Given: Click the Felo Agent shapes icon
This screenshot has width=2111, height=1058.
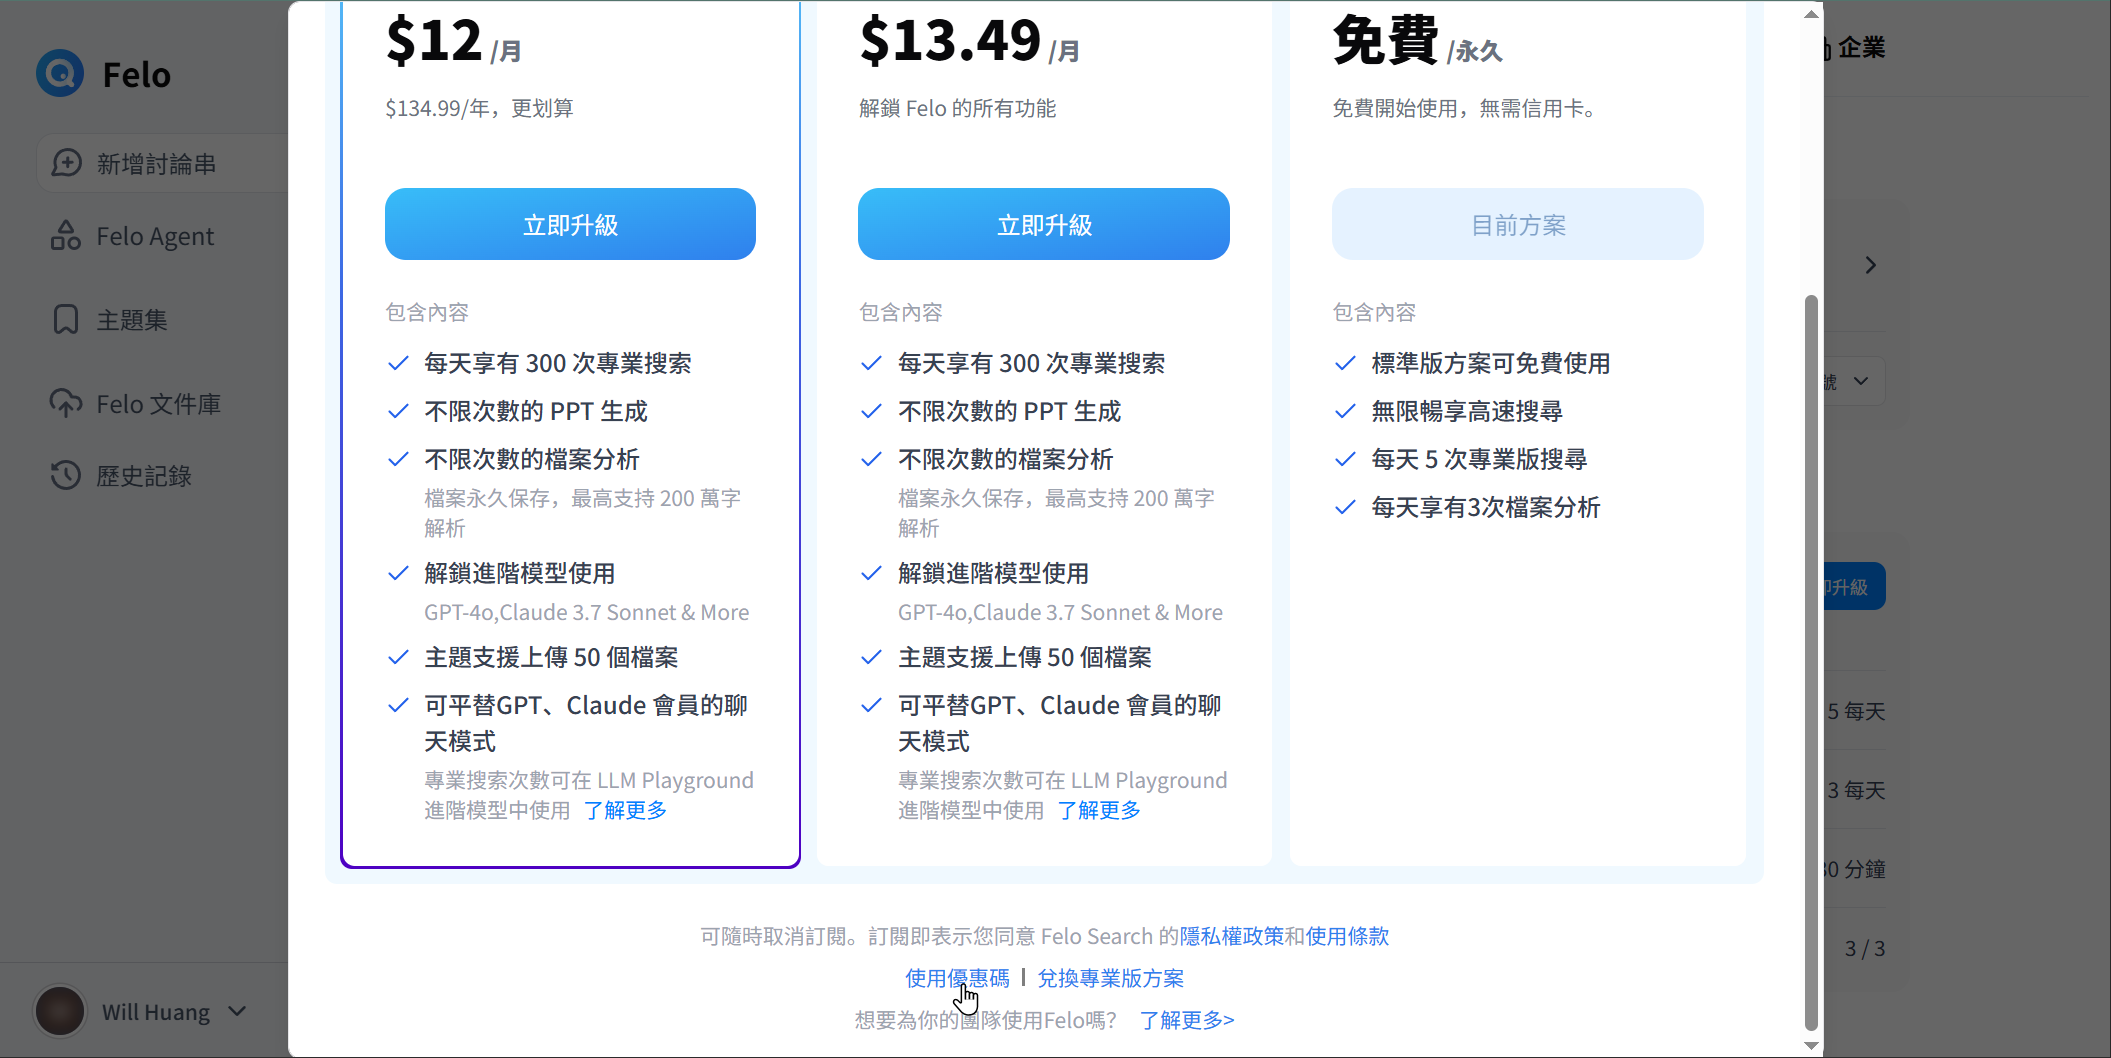Looking at the screenshot, I should tap(66, 236).
